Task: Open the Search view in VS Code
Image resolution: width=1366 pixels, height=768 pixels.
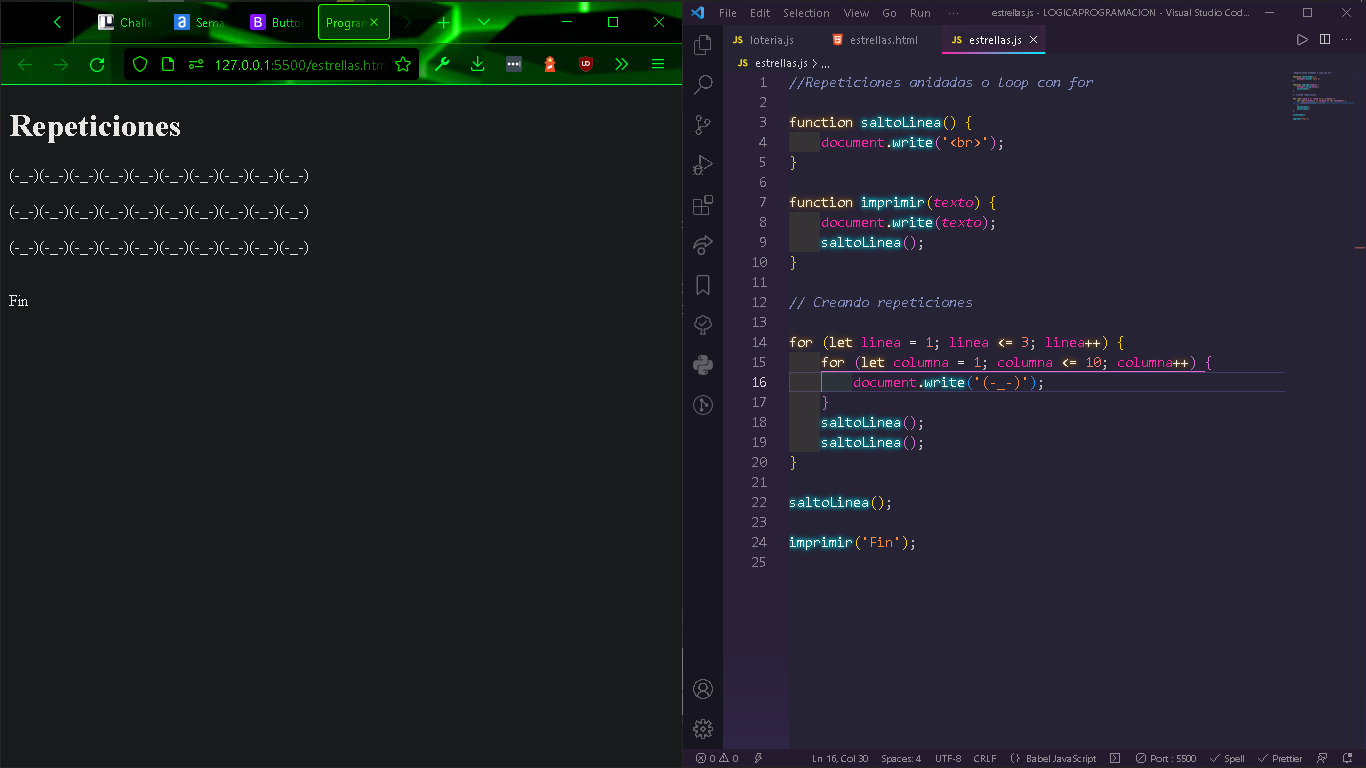Action: click(703, 85)
